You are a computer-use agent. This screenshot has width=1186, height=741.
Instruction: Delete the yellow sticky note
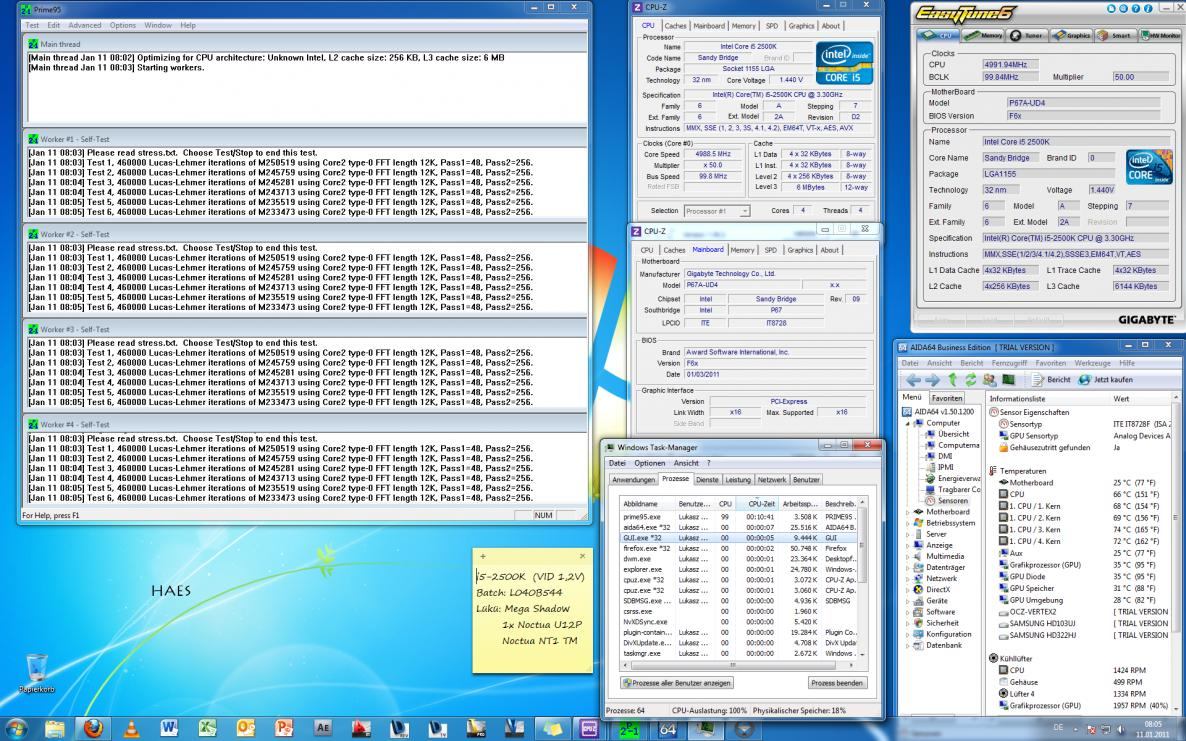click(x=582, y=556)
